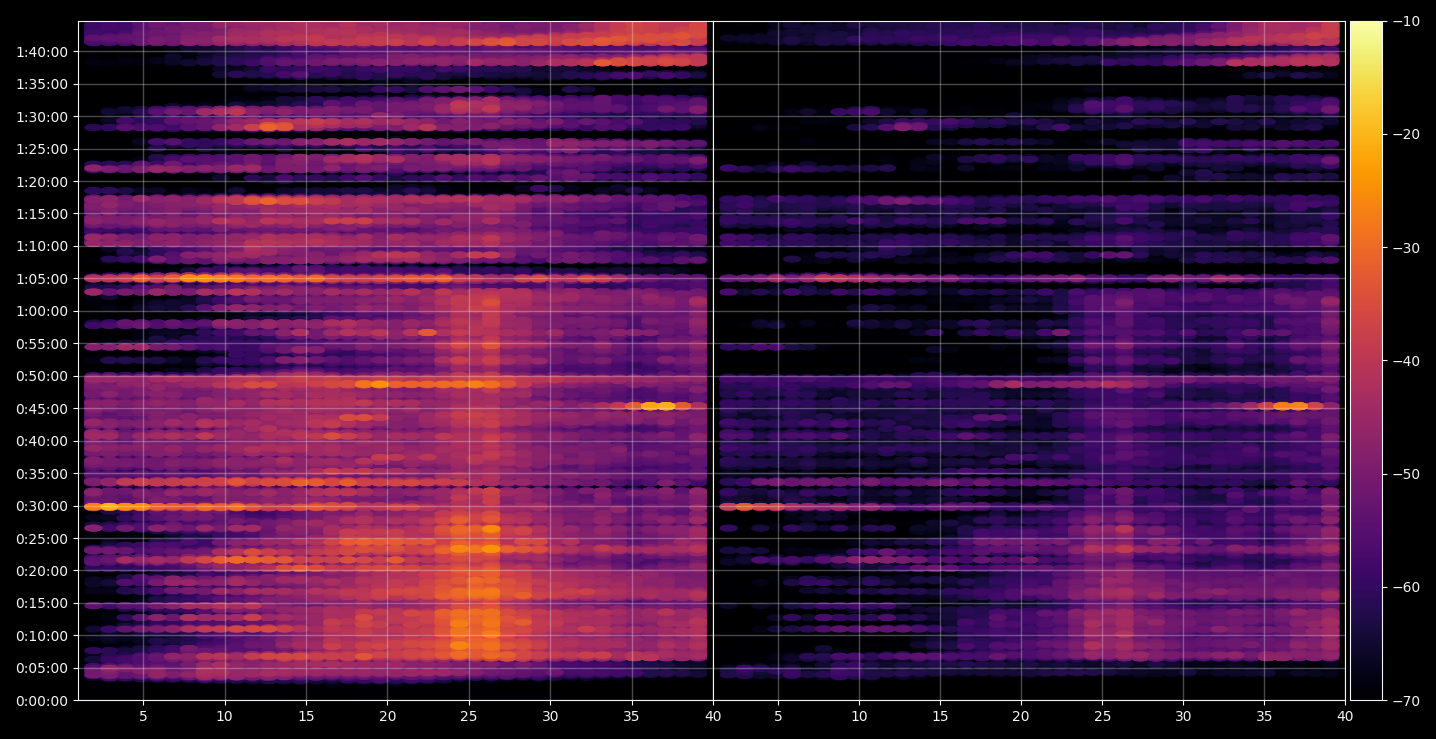Viewport: 1436px width, 739px height.
Task: Click x-axis tick 35 under the left heatmap
Action: [631, 717]
